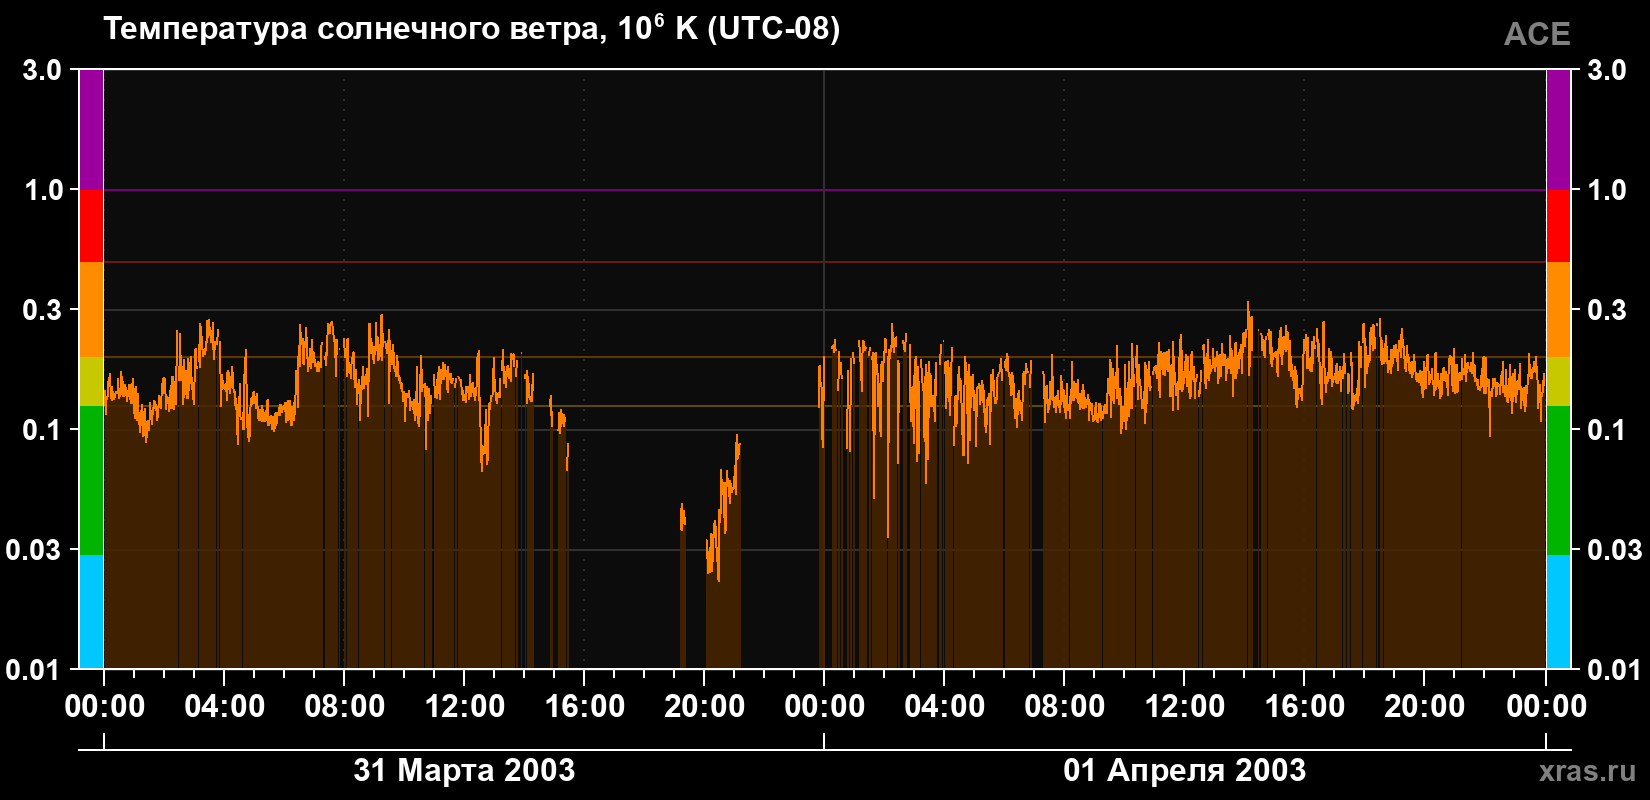Select the 08:00 time label of 01 Апреля
The height and width of the screenshot is (800, 1650).
point(1064,707)
